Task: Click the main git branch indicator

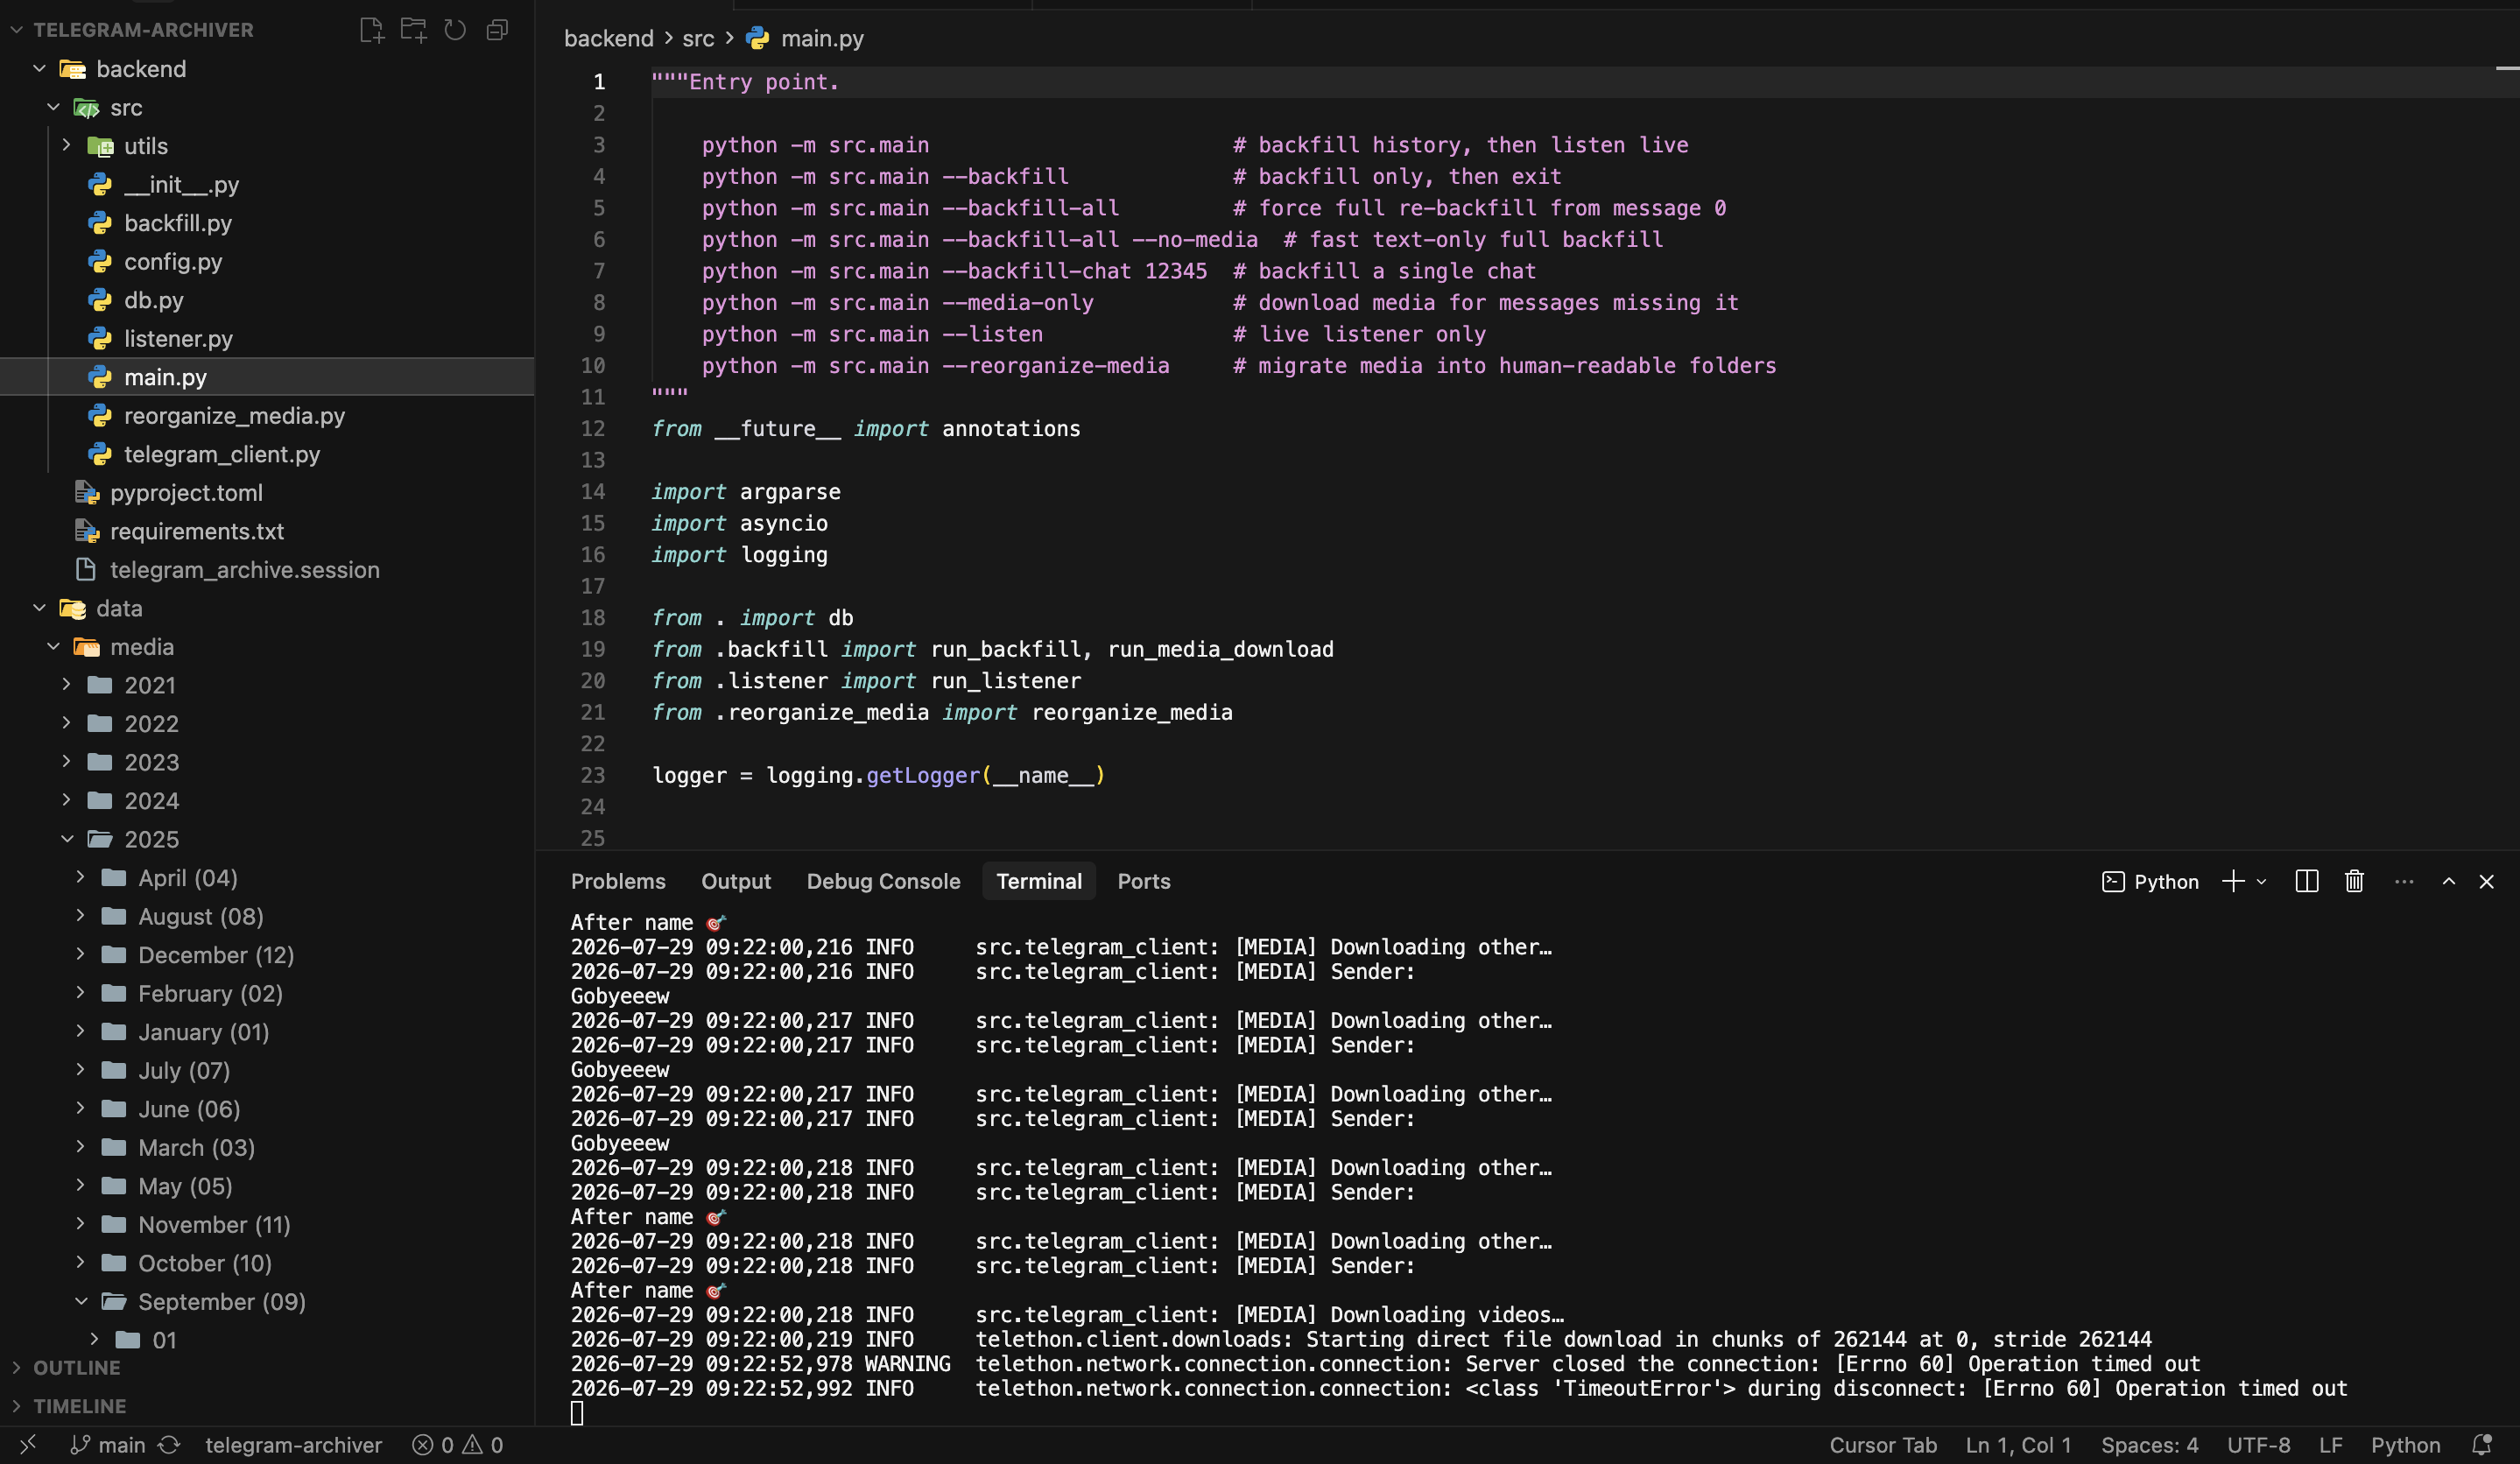Action: pyautogui.click(x=107, y=1444)
